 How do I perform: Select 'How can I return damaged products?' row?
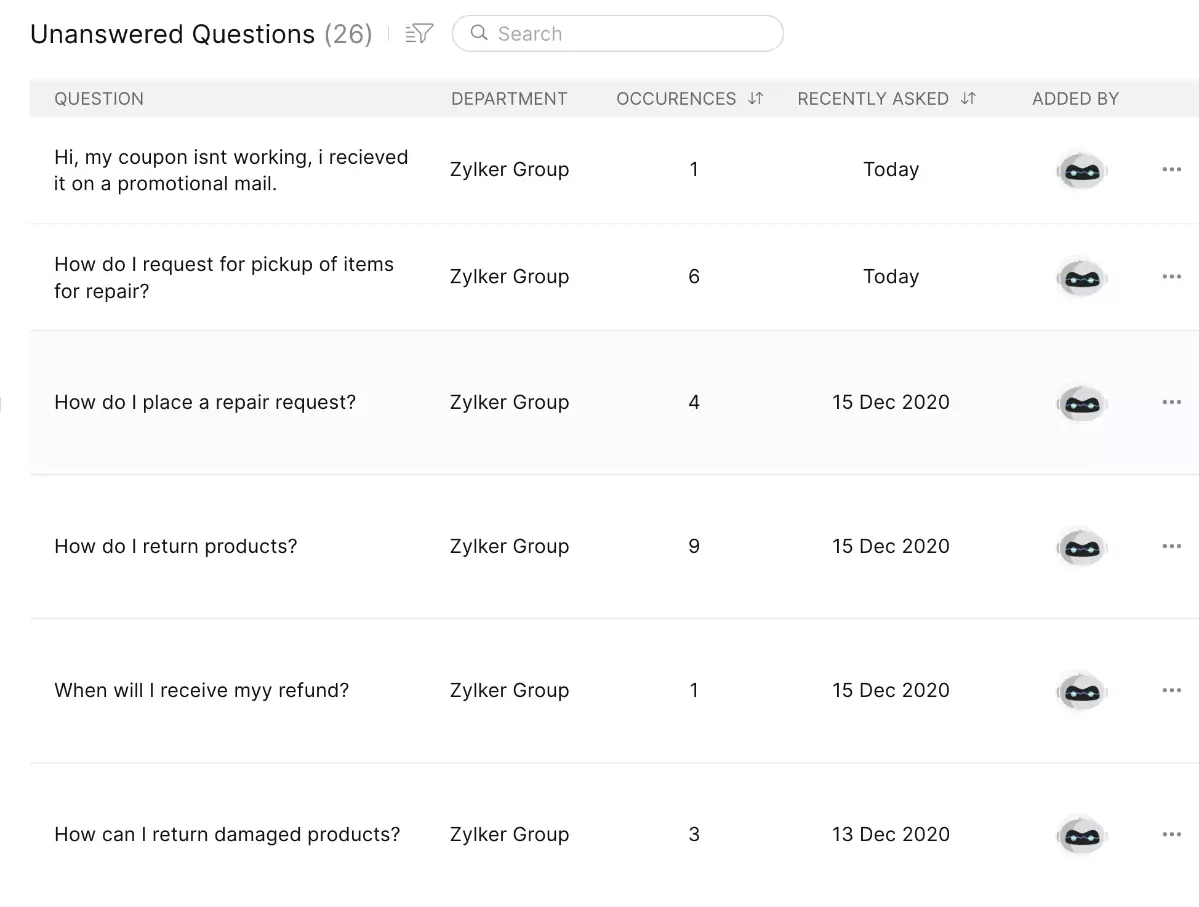227,835
